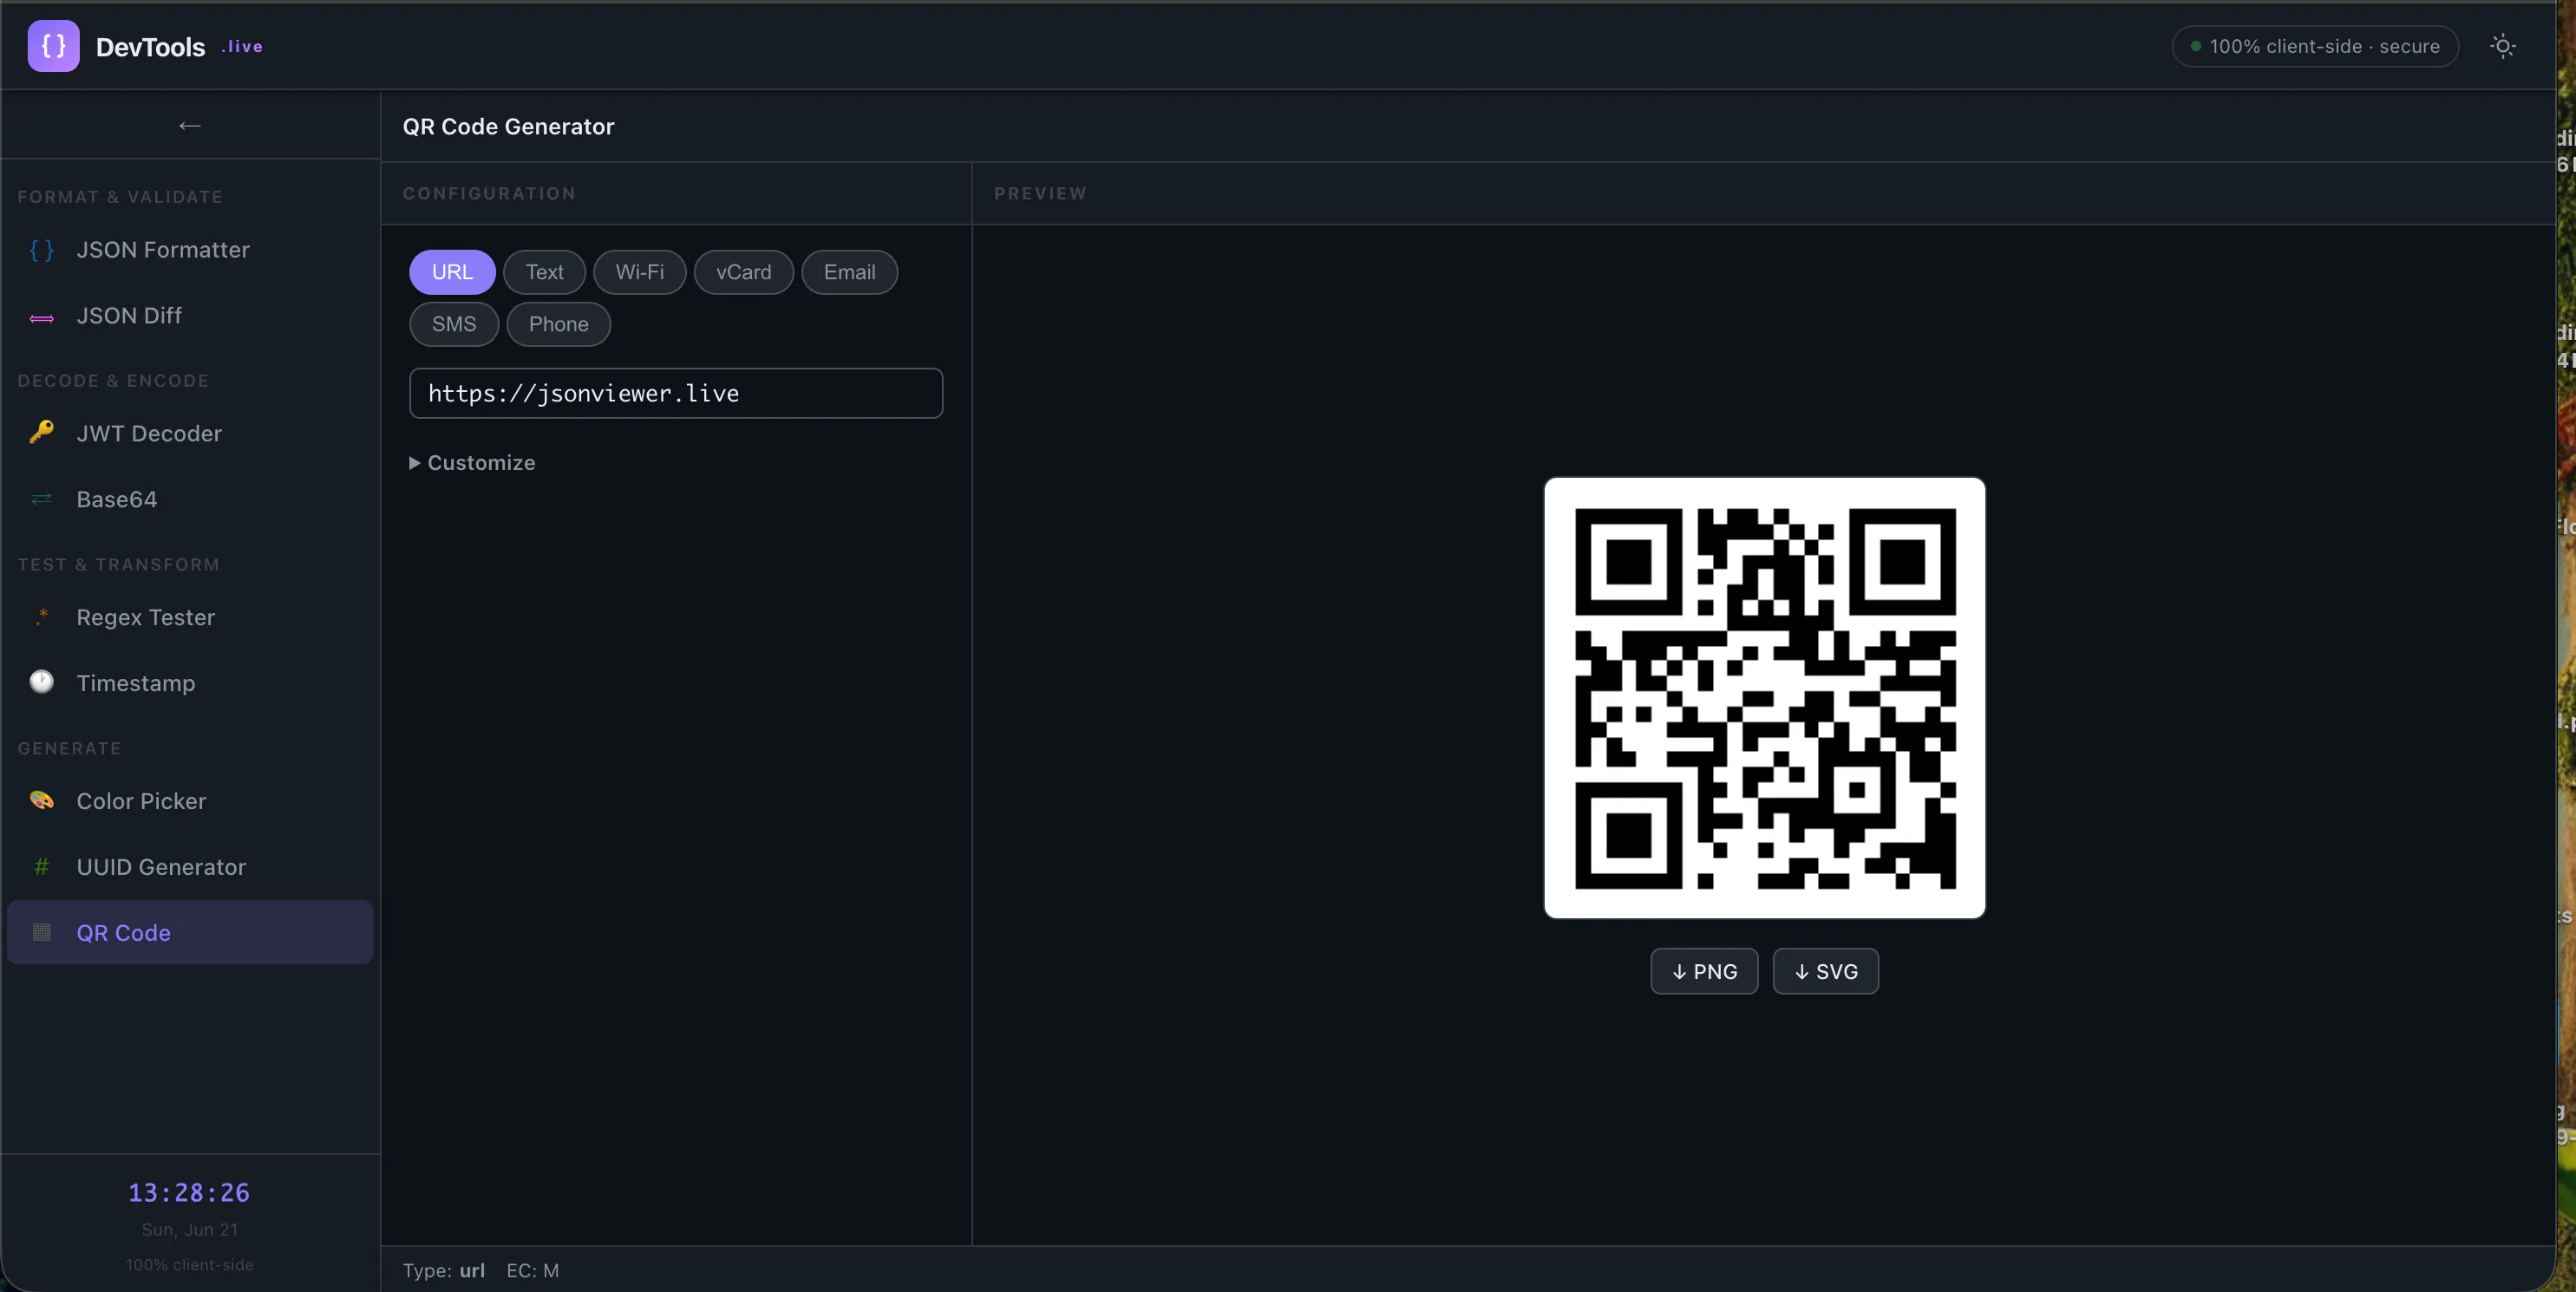The image size is (2576, 1292).
Task: Open the UUID Generator tool
Action: tap(190, 867)
